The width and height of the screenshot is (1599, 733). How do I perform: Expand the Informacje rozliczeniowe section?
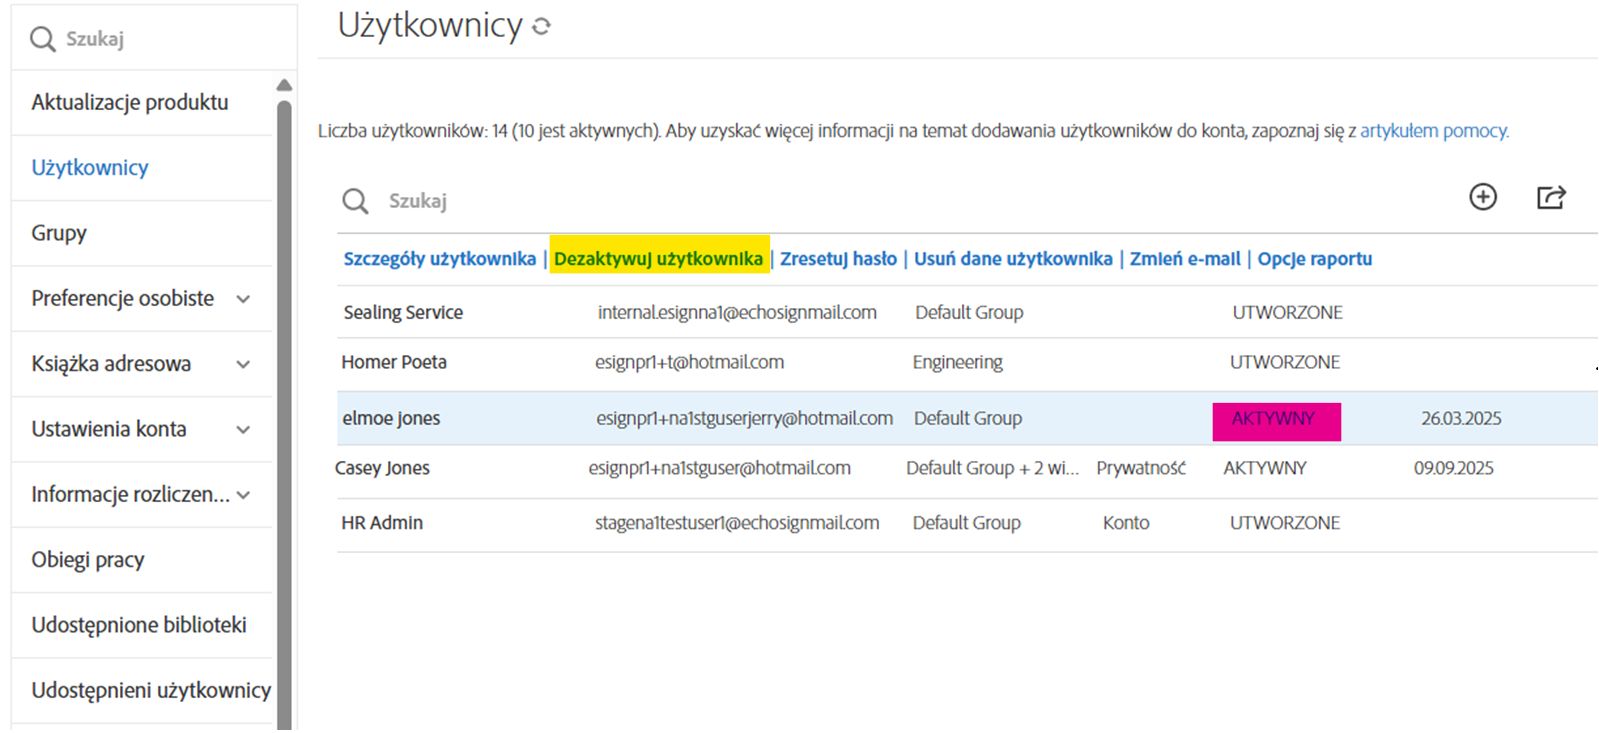(243, 495)
